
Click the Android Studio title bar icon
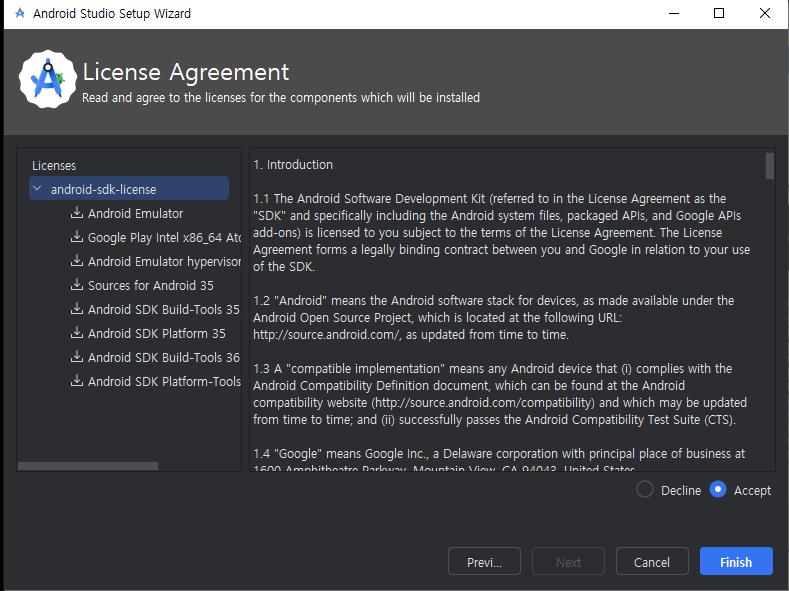point(20,13)
